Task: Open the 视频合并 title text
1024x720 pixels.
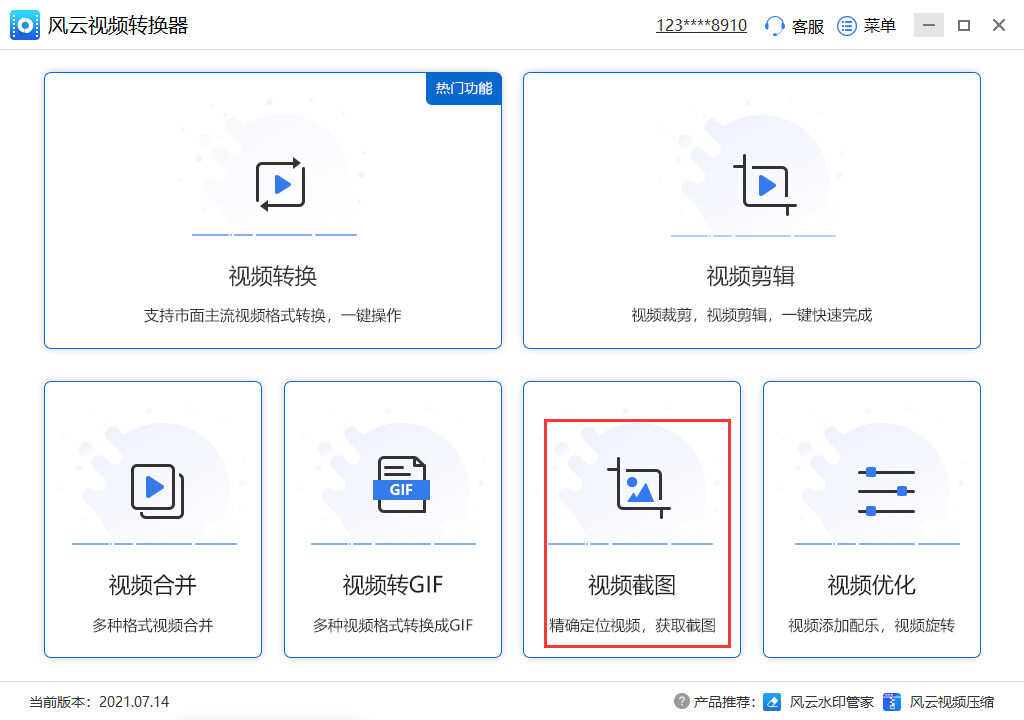Action: coord(153,585)
